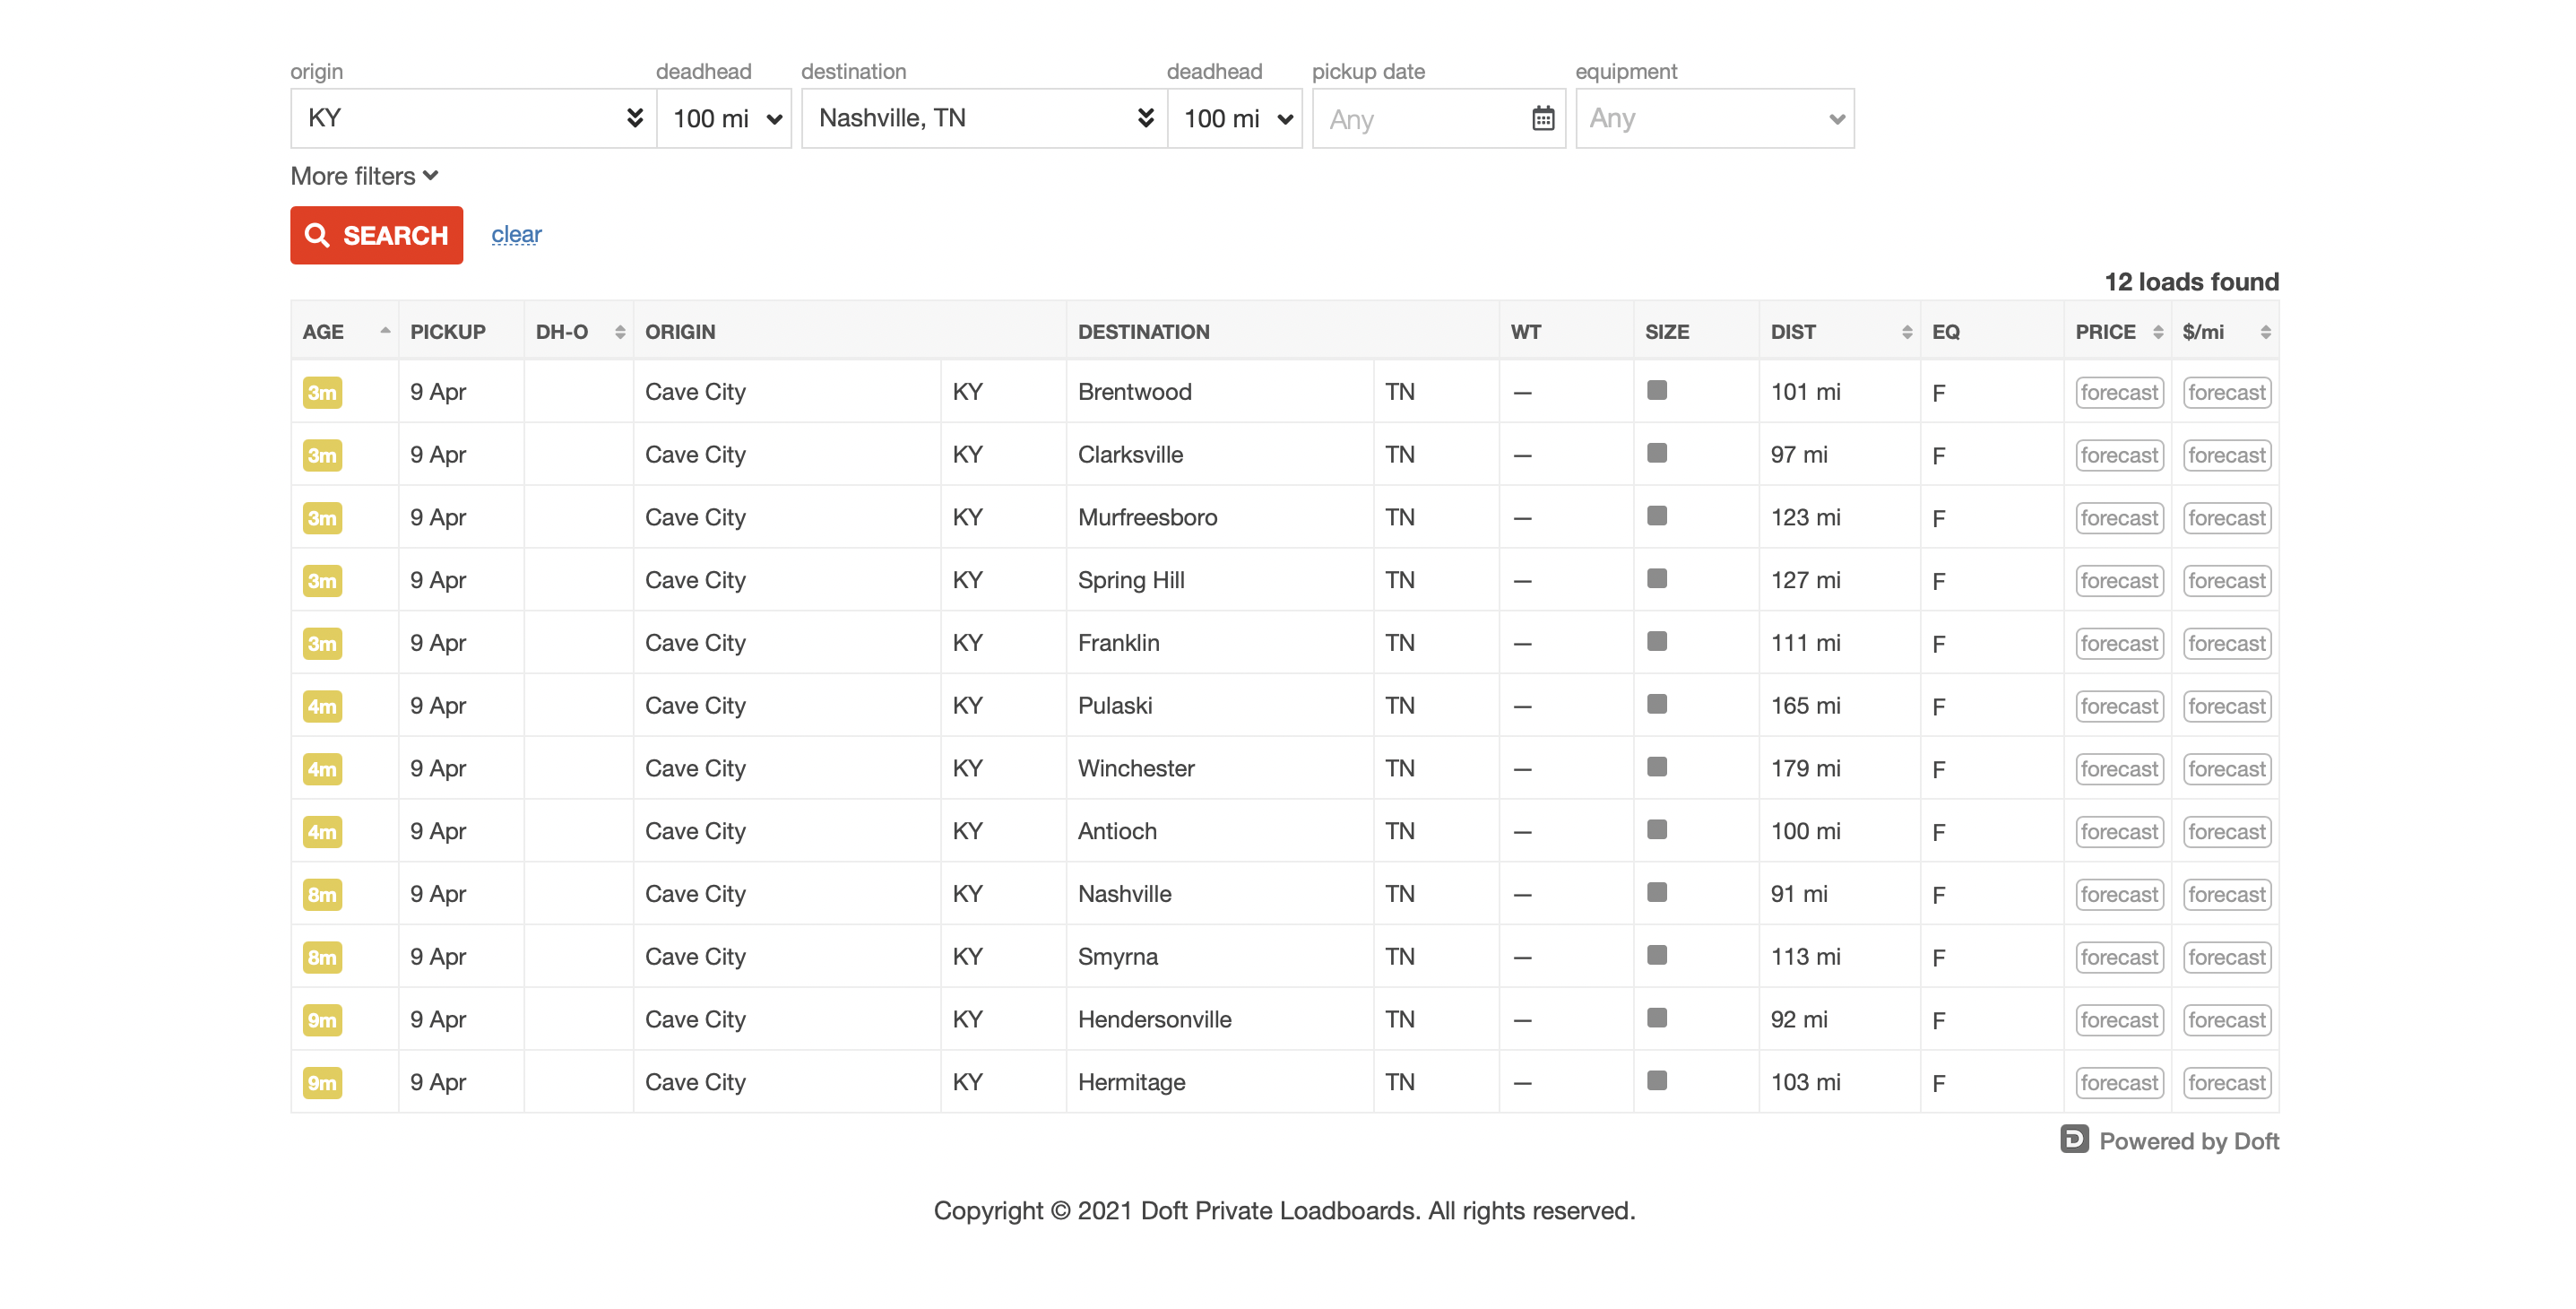The height and width of the screenshot is (1309, 2576).
Task: Click the size square in Smyrna row
Action: pyautogui.click(x=1657, y=955)
